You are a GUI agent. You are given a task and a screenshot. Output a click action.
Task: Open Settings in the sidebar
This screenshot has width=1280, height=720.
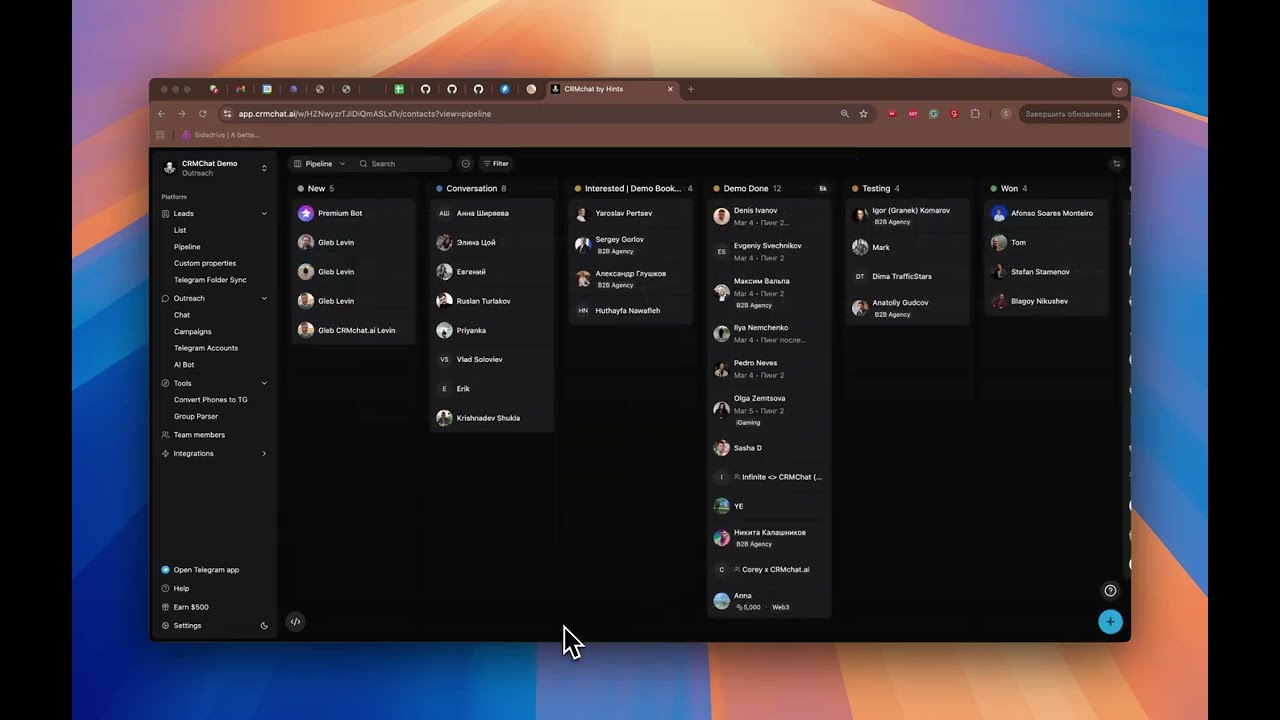187,626
